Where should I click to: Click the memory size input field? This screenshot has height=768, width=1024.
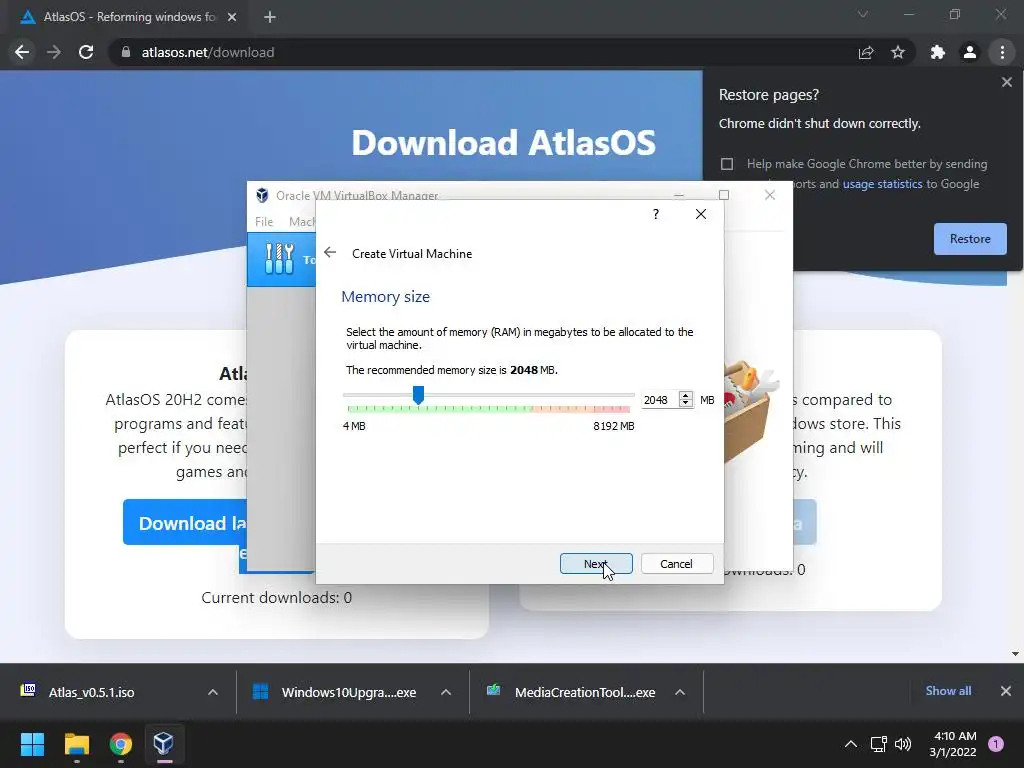(658, 400)
